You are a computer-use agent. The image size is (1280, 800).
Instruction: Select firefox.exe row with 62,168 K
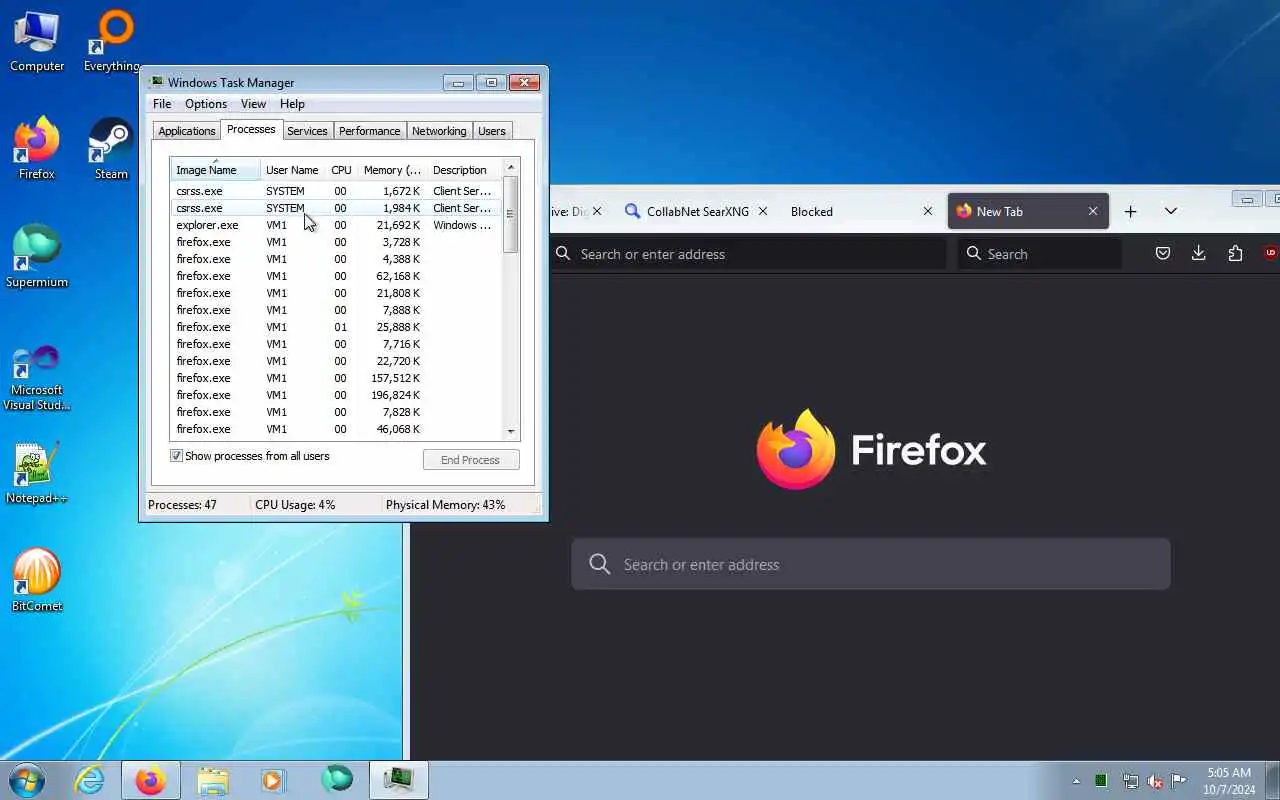[x=336, y=276]
